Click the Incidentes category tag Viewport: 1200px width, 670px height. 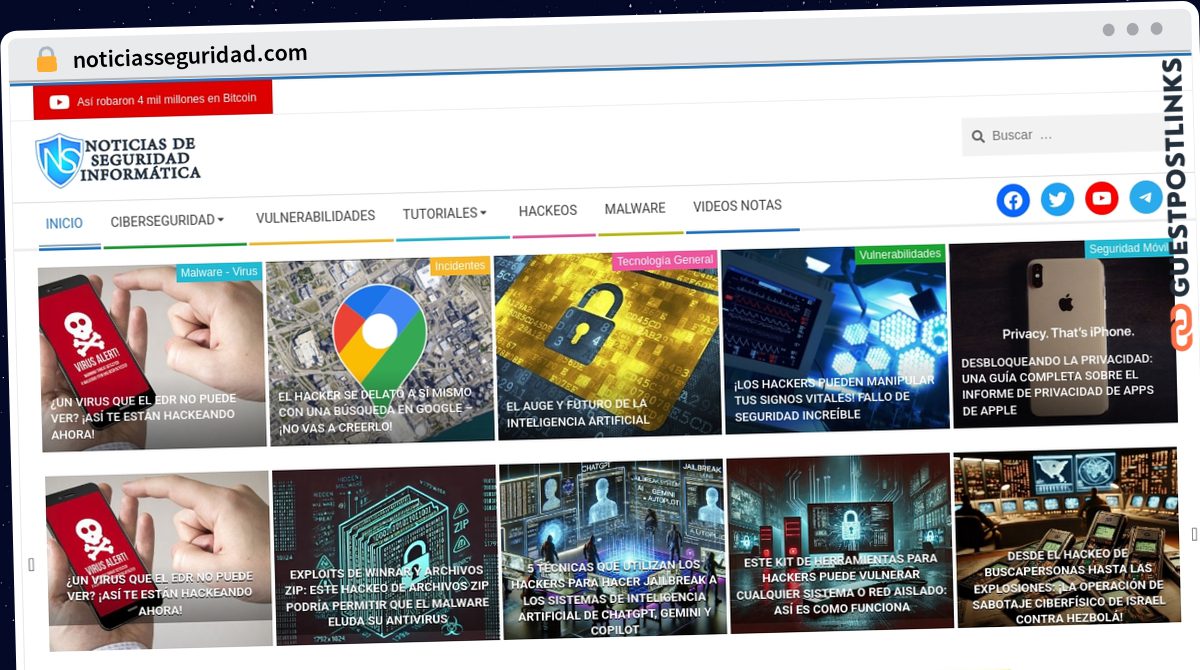coord(460,266)
